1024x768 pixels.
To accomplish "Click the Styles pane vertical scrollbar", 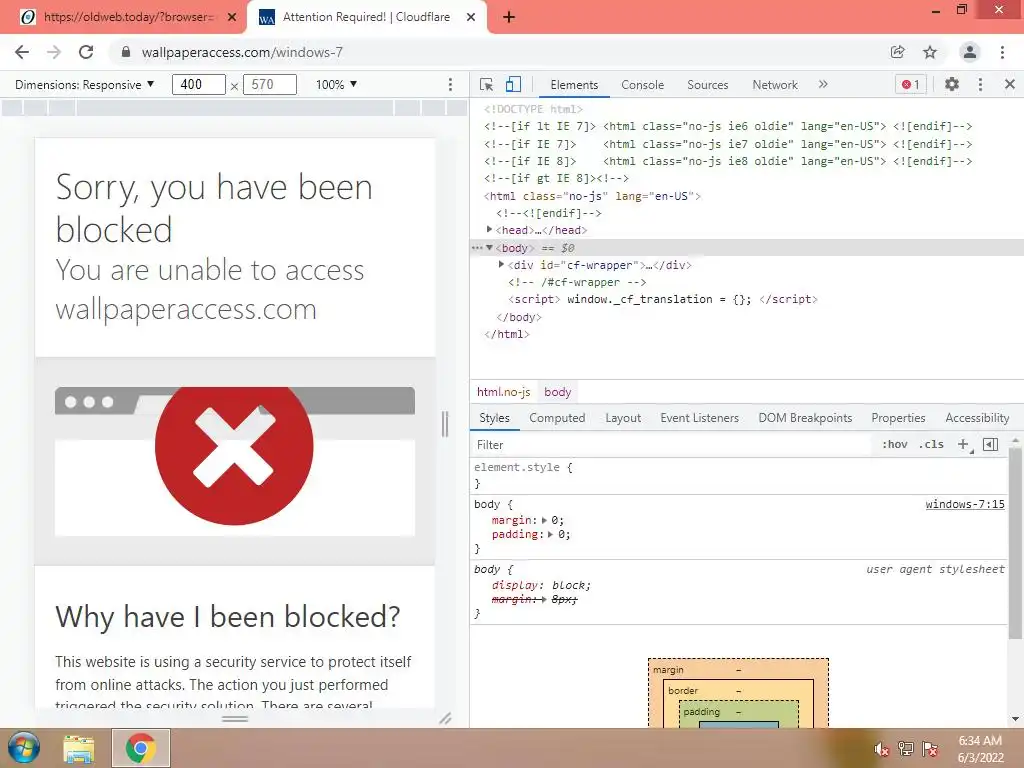I will coord(1015,543).
